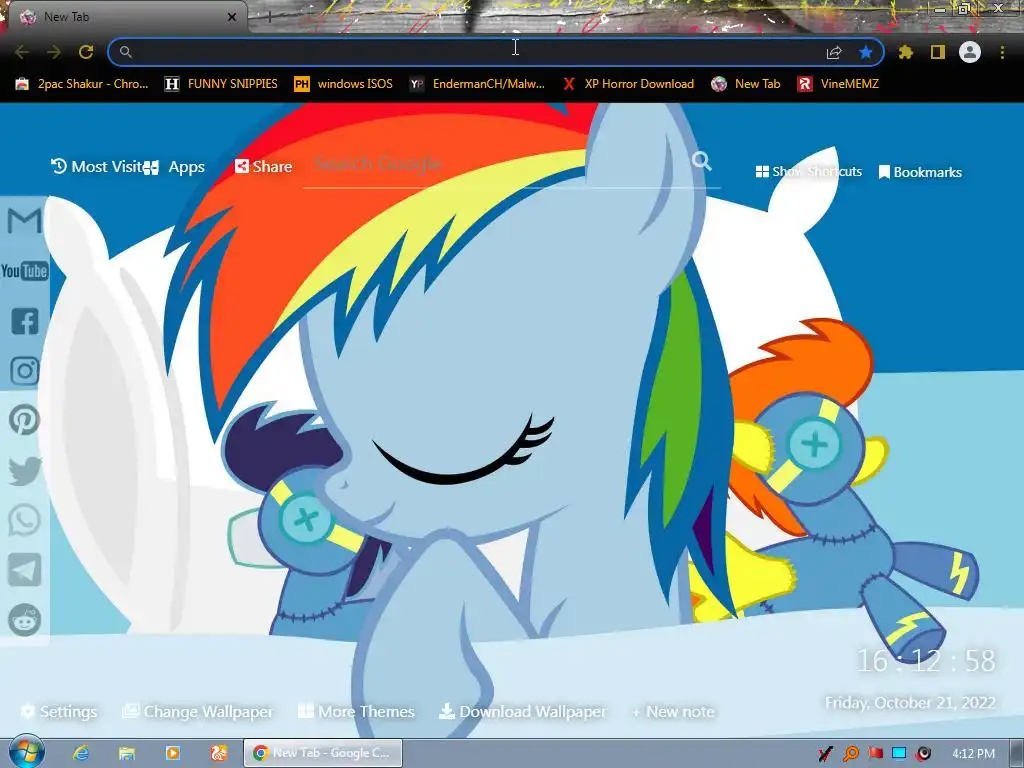Image resolution: width=1024 pixels, height=768 pixels.
Task: Open Windows Explorer from taskbar
Action: (x=126, y=753)
